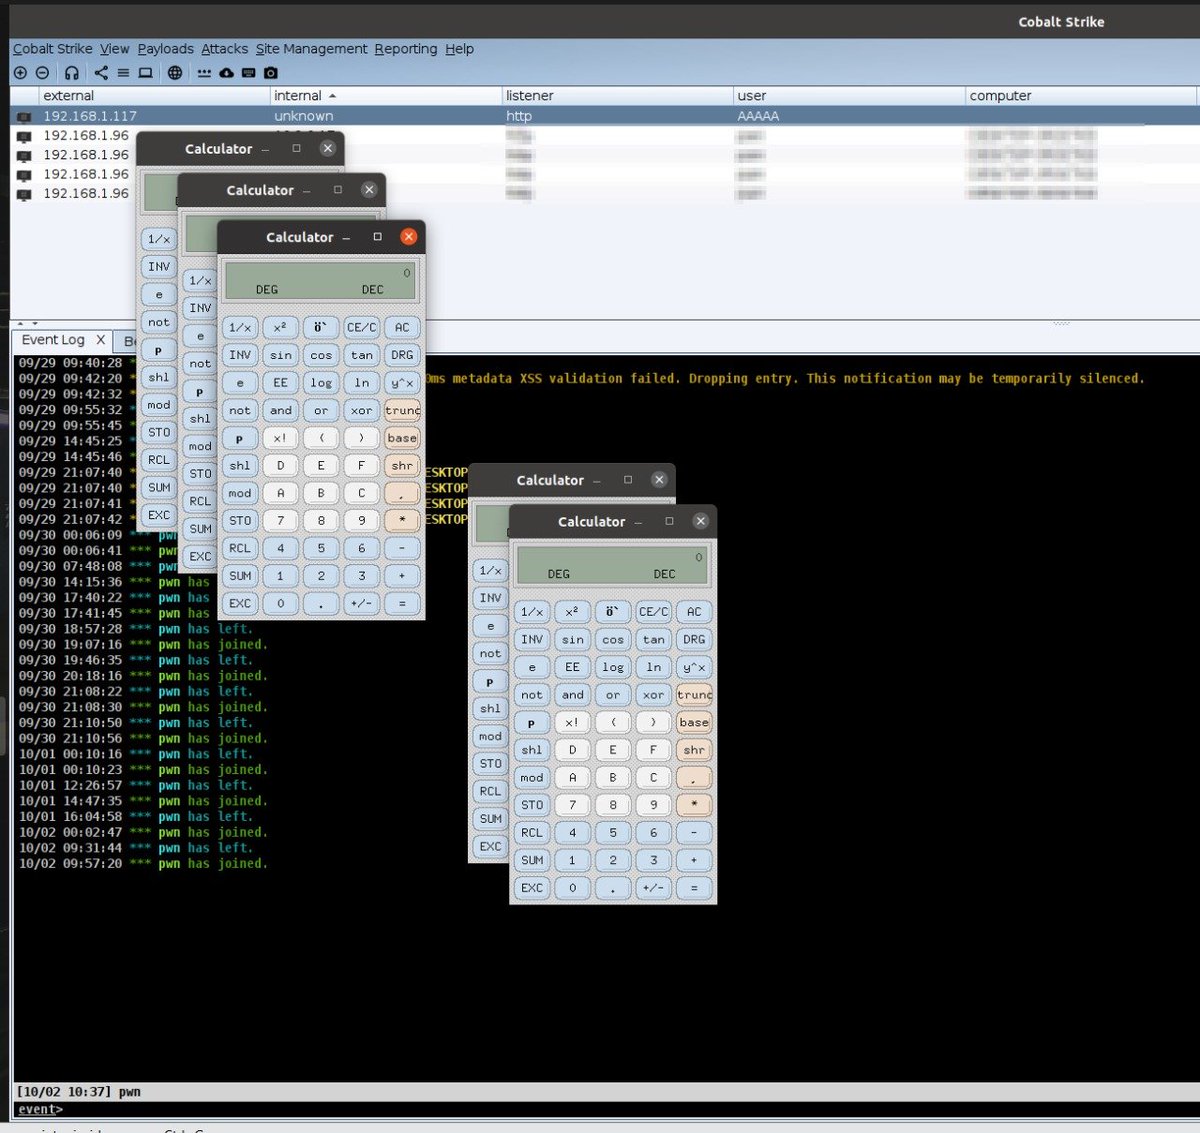
Task: Click the multiply key on the orange-close Calculator
Action: (x=402, y=521)
